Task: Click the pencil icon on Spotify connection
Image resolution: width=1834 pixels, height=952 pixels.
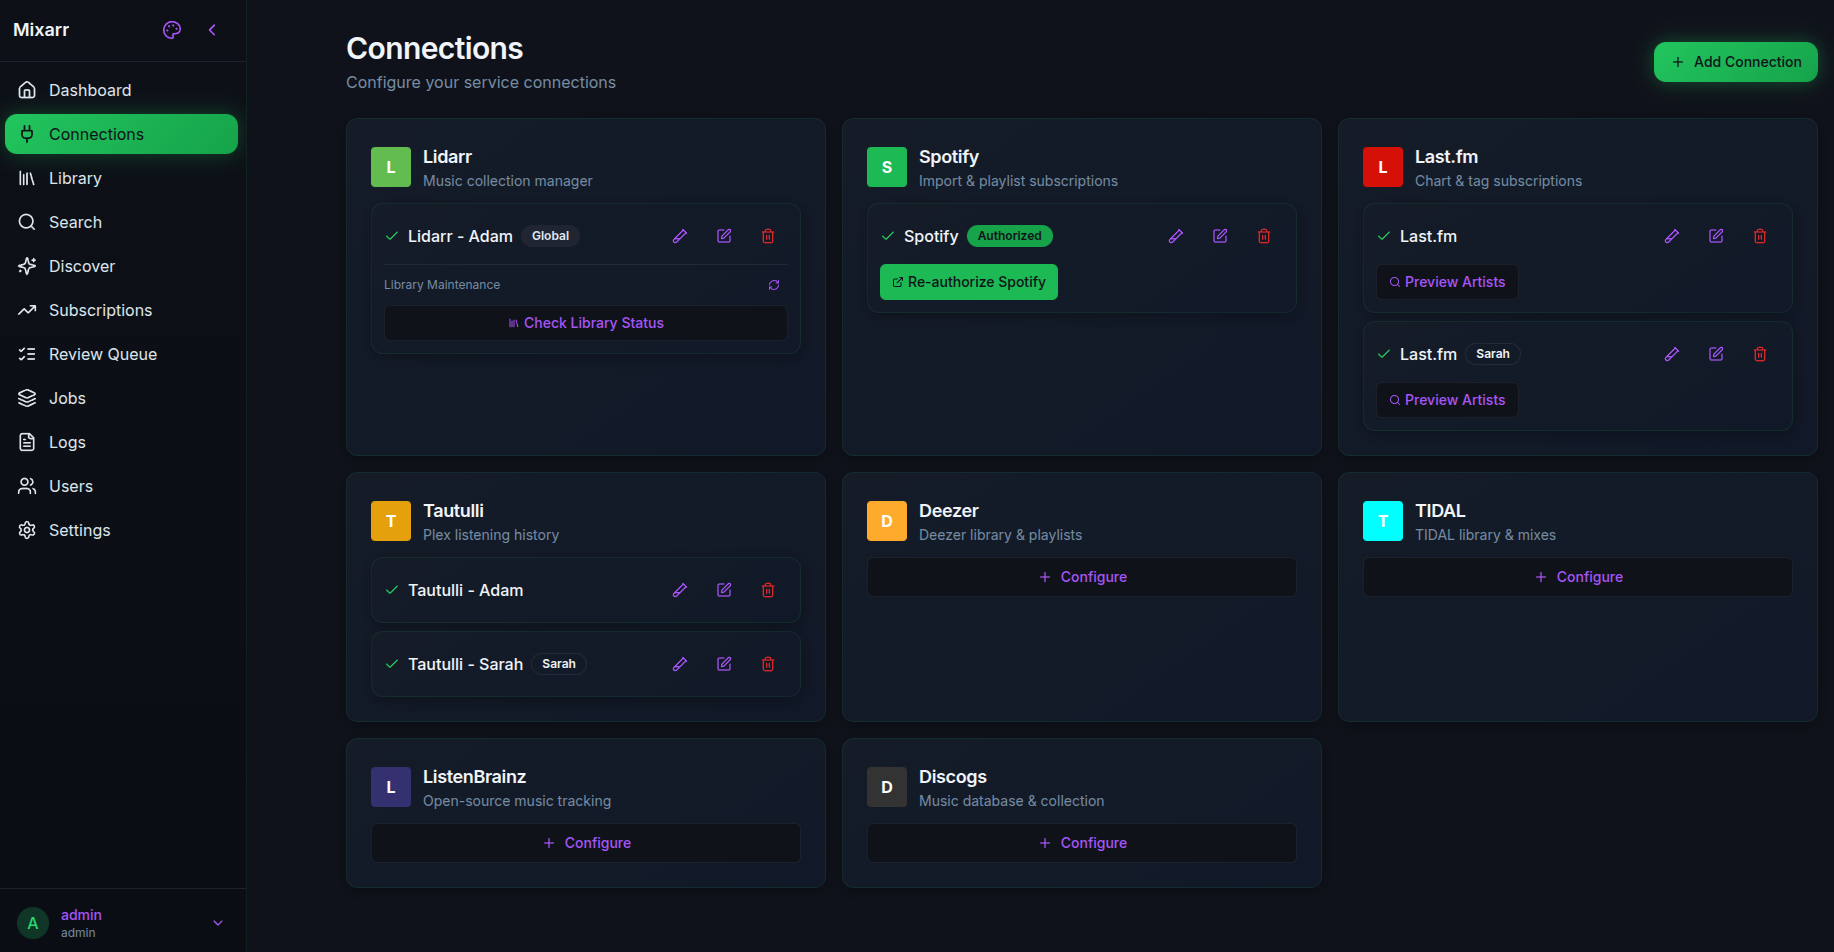Action: coord(1176,236)
